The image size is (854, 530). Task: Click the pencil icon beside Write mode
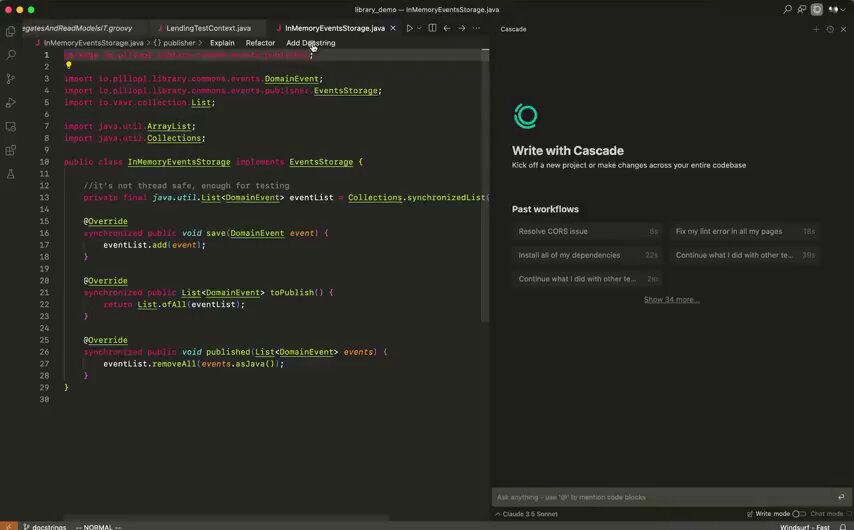(x=750, y=514)
